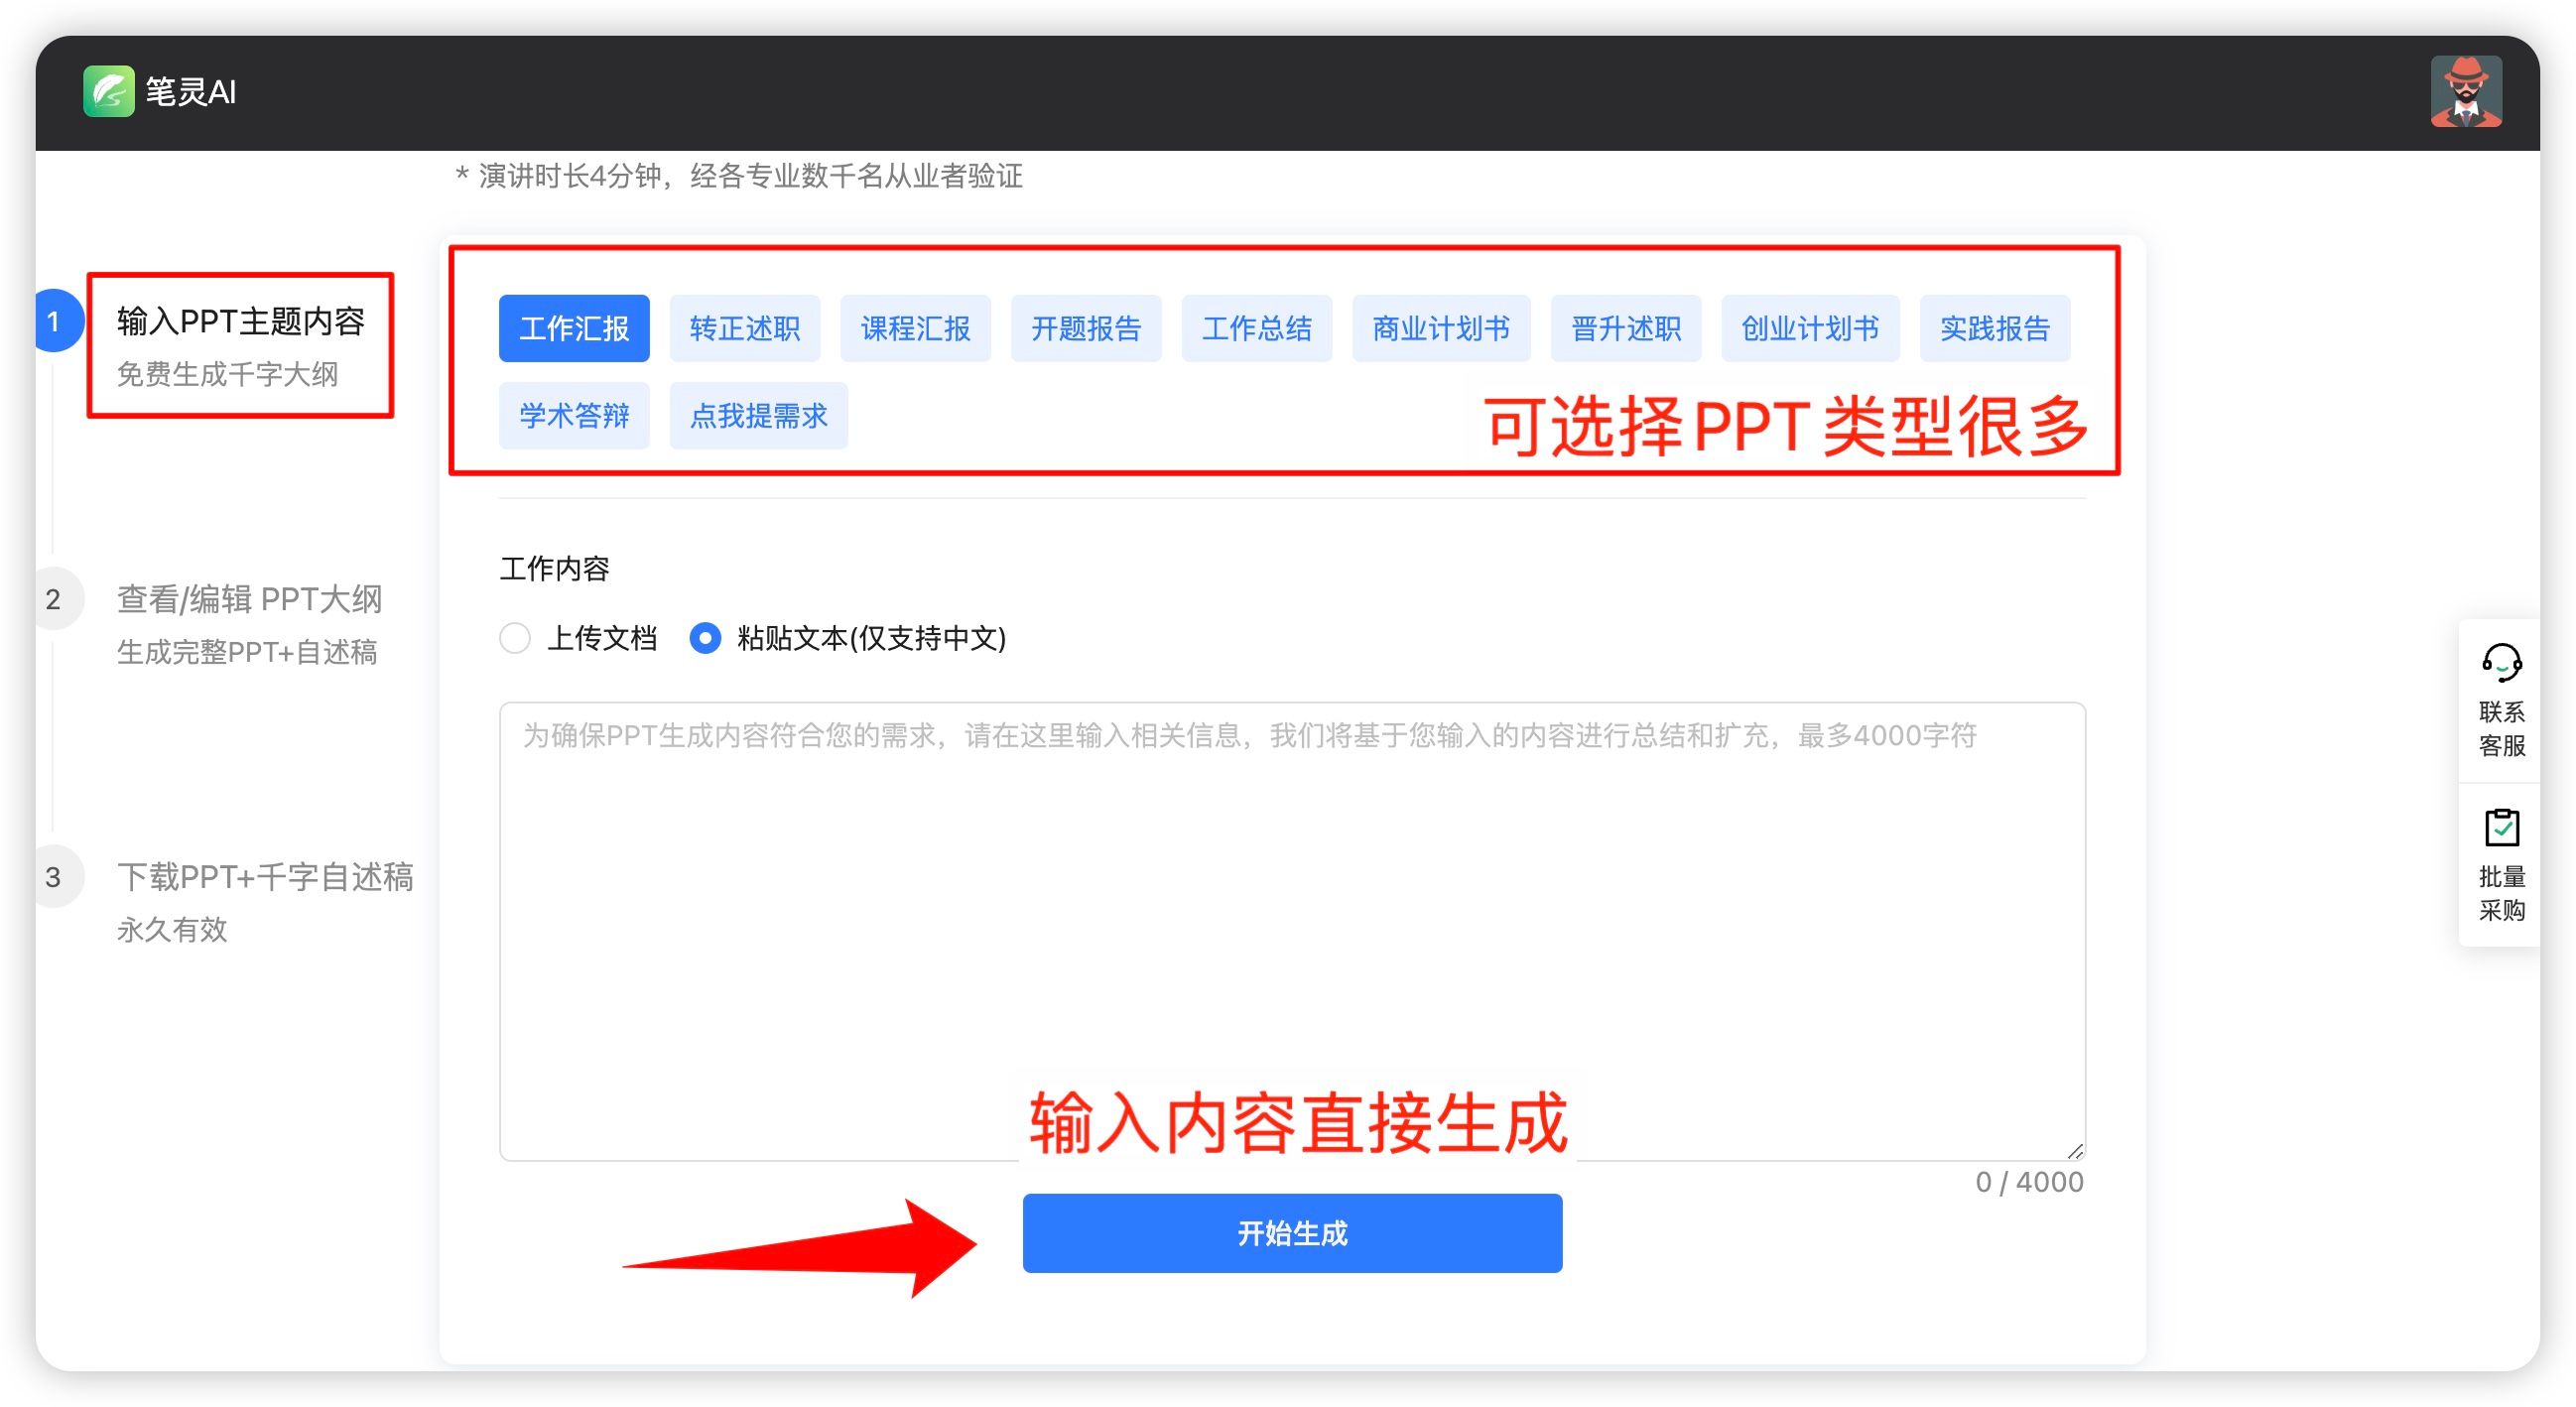Viewport: 2576px width, 1407px height.
Task: Open the 点我提需求 option
Action: tap(759, 415)
